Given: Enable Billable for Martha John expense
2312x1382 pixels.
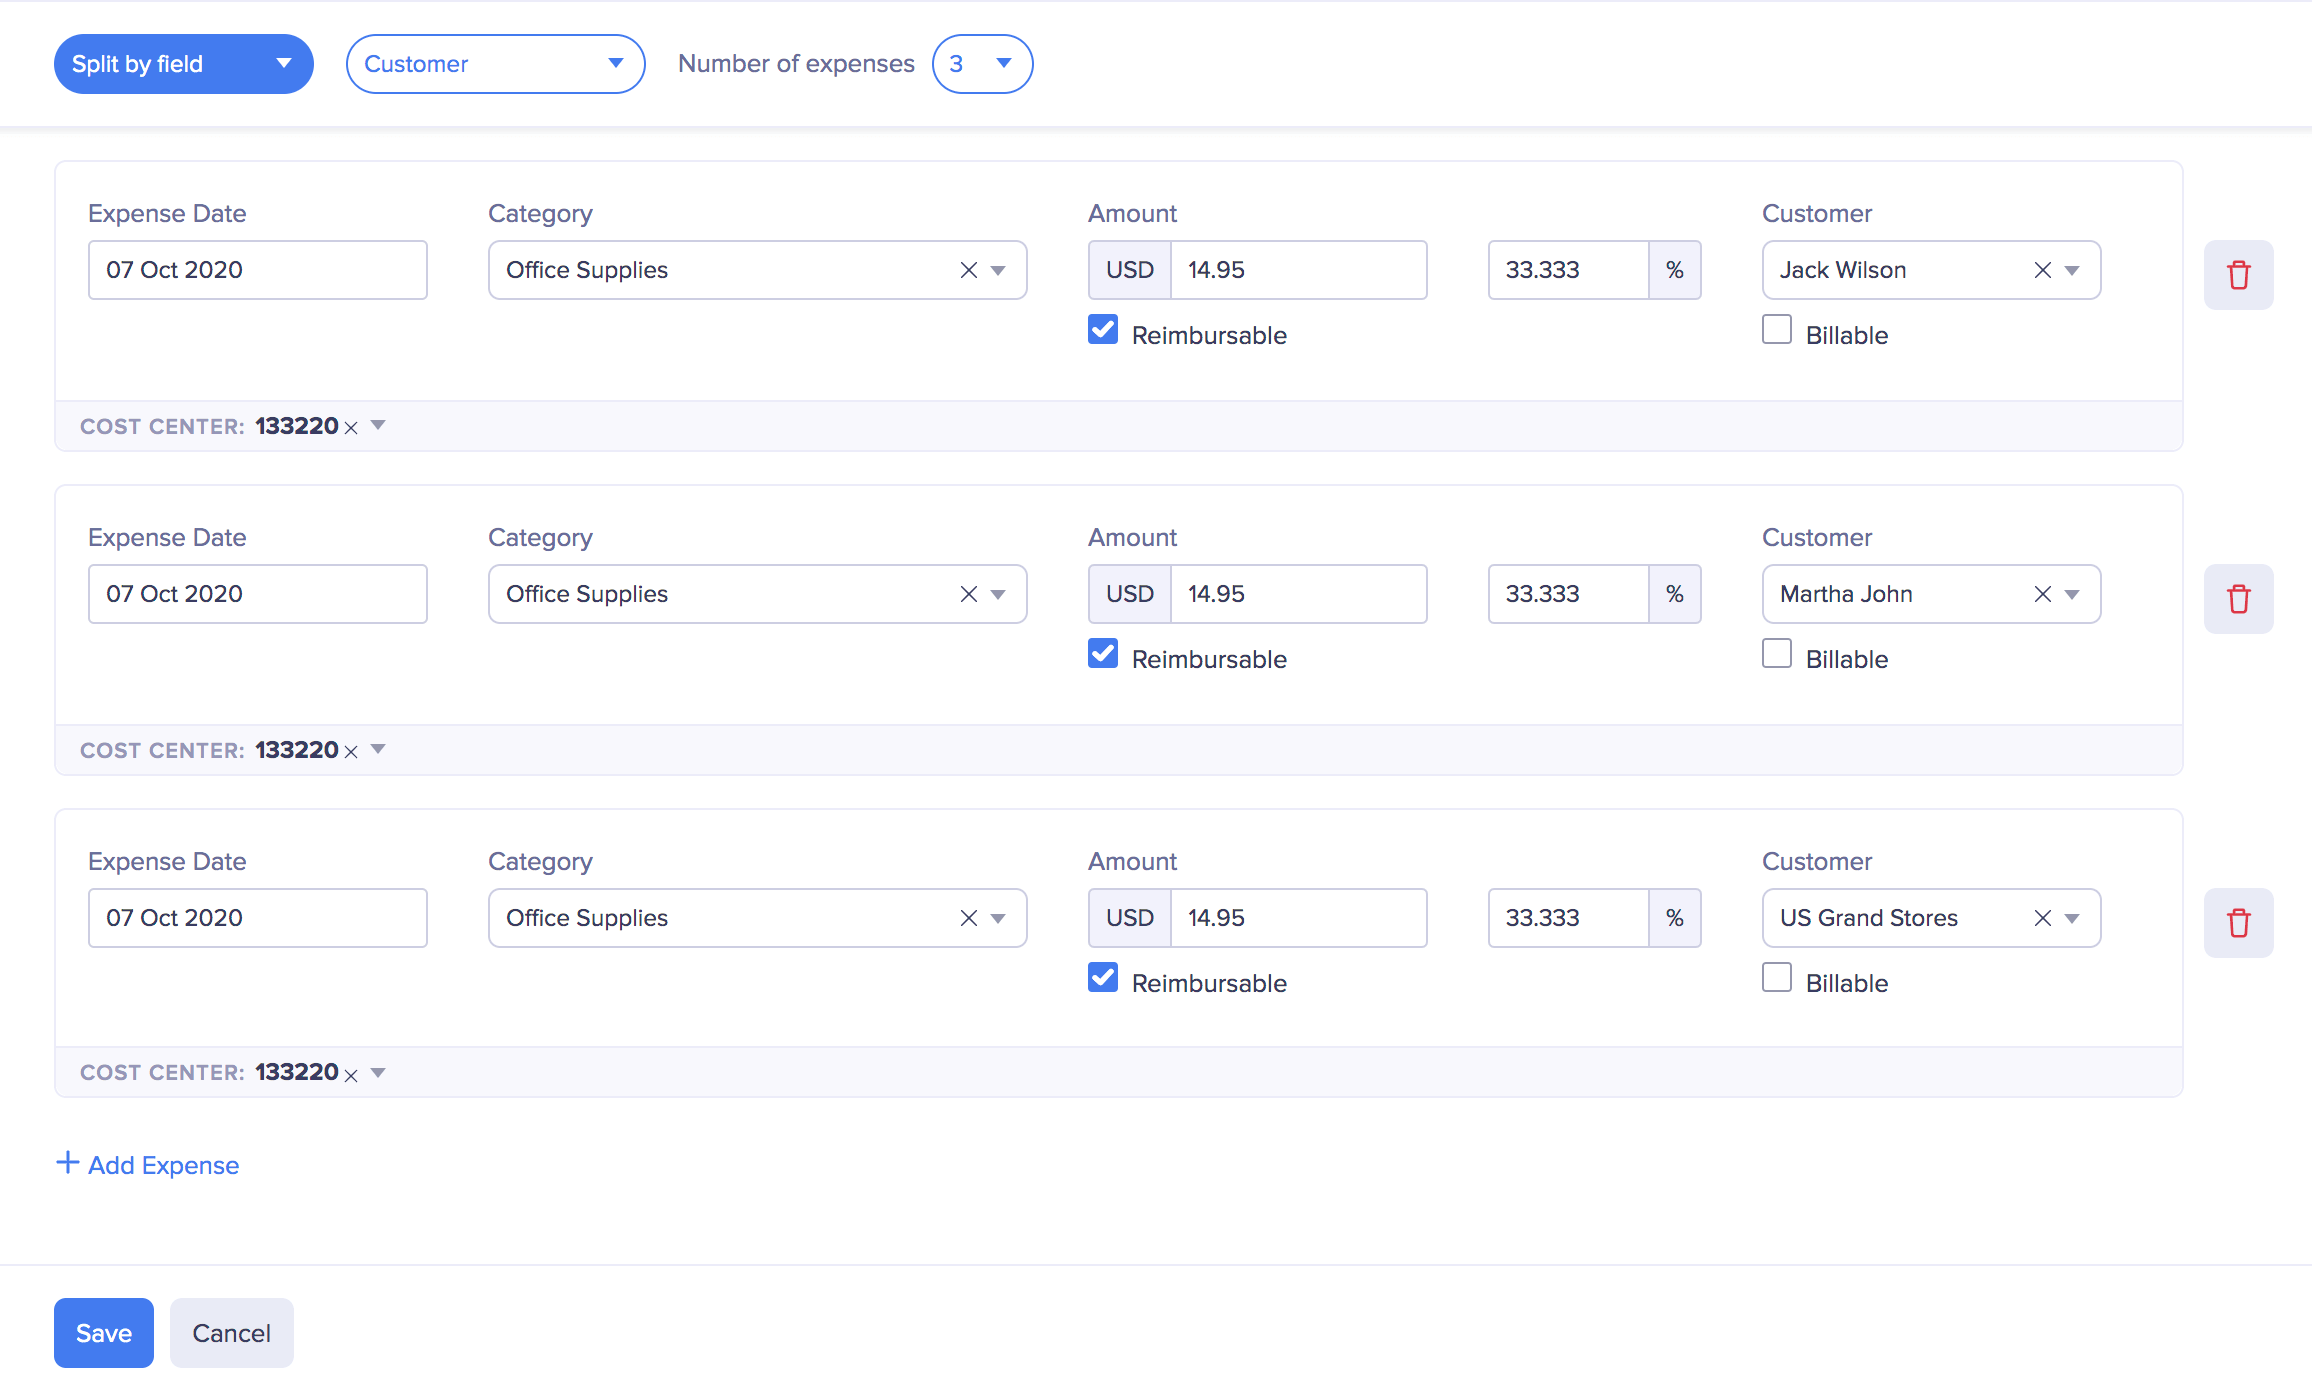Looking at the screenshot, I should pyautogui.click(x=1776, y=654).
